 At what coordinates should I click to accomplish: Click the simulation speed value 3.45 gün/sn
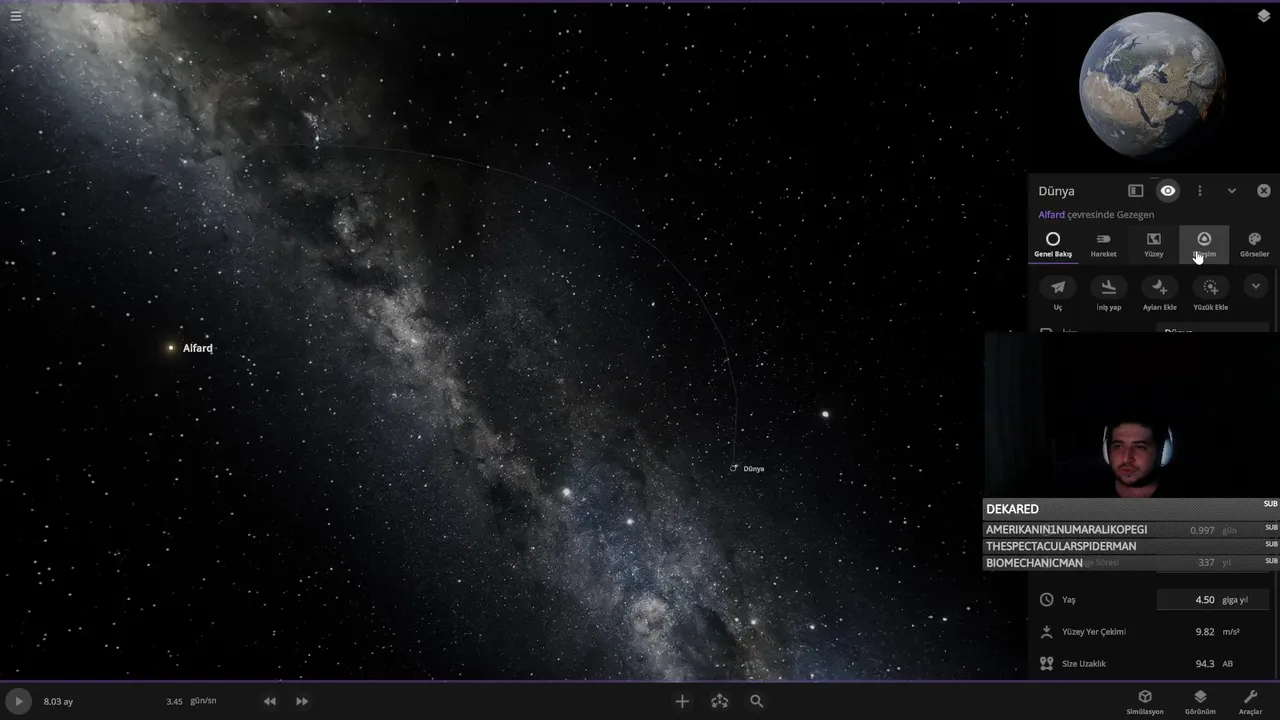191,701
